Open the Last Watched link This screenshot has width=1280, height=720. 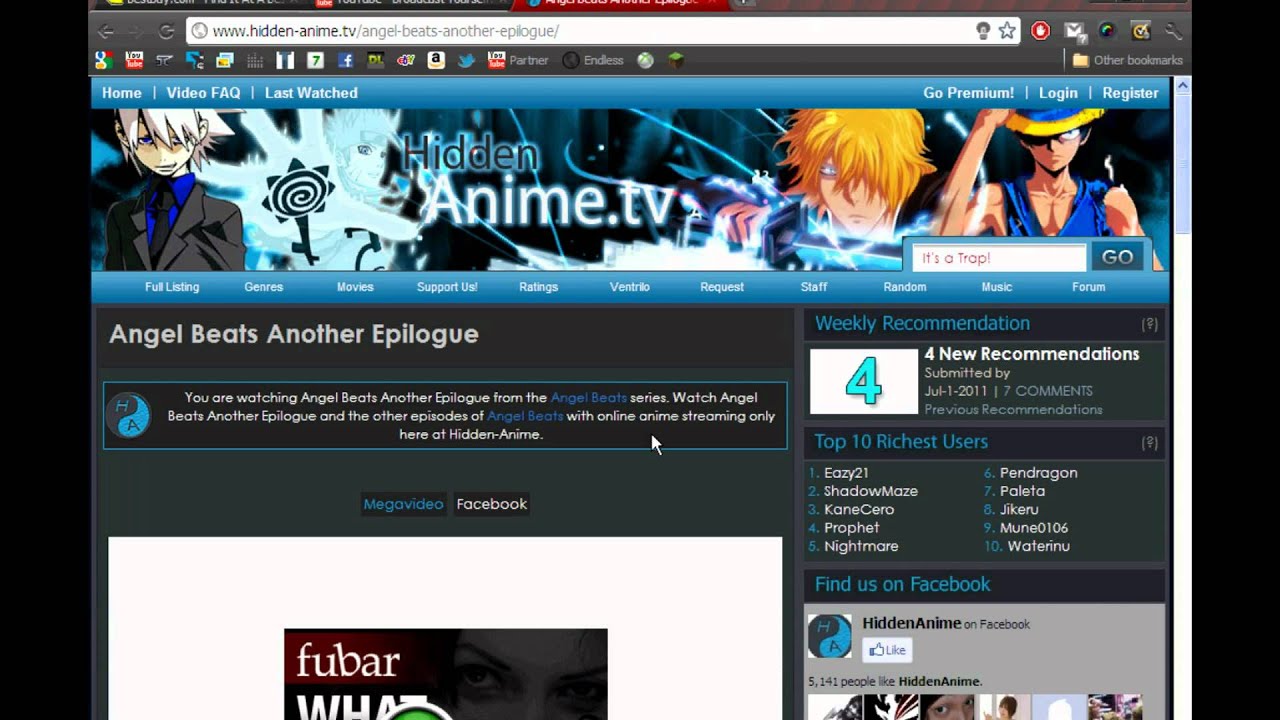[x=311, y=93]
